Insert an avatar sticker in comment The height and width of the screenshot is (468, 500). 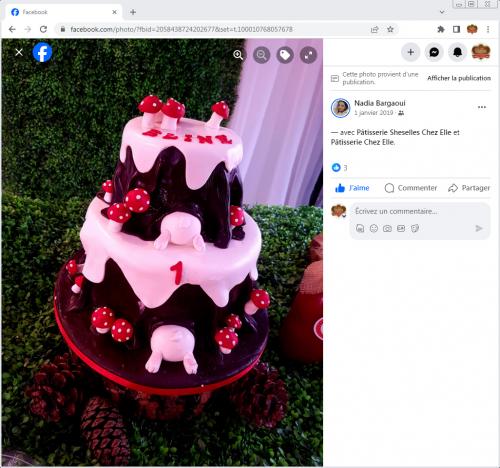click(360, 228)
